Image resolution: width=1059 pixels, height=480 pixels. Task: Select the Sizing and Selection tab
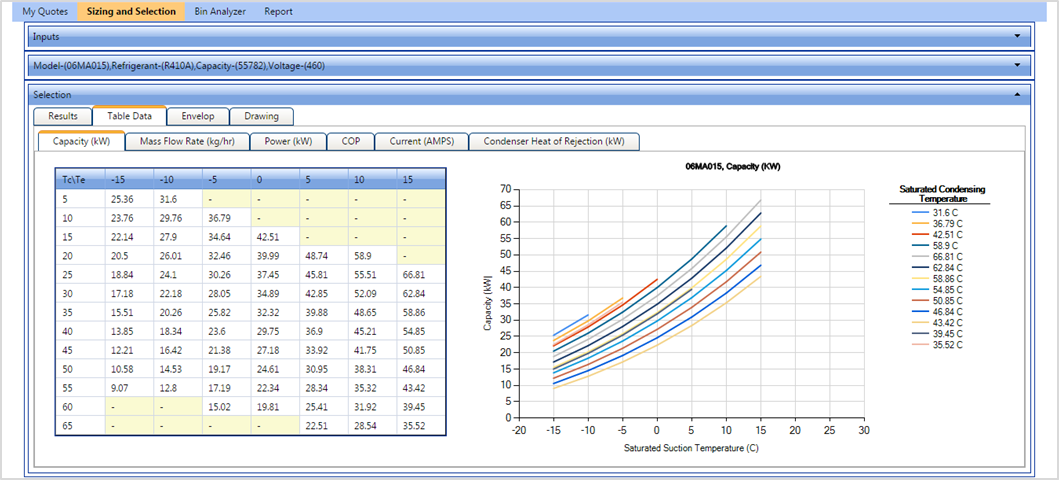[x=131, y=11]
